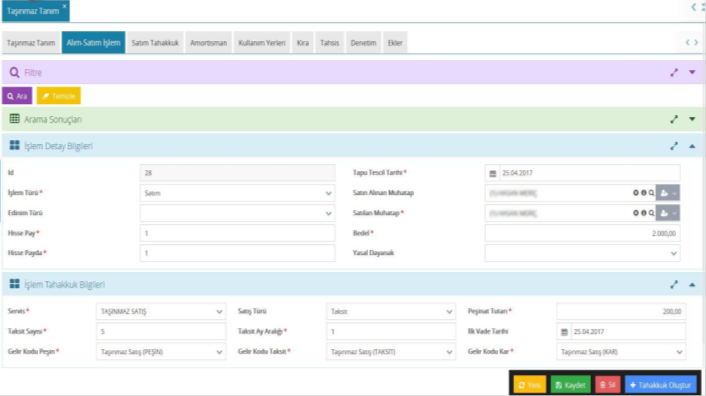Open the İşlem Türü dropdown
The image size is (706, 396).
tap(237, 193)
